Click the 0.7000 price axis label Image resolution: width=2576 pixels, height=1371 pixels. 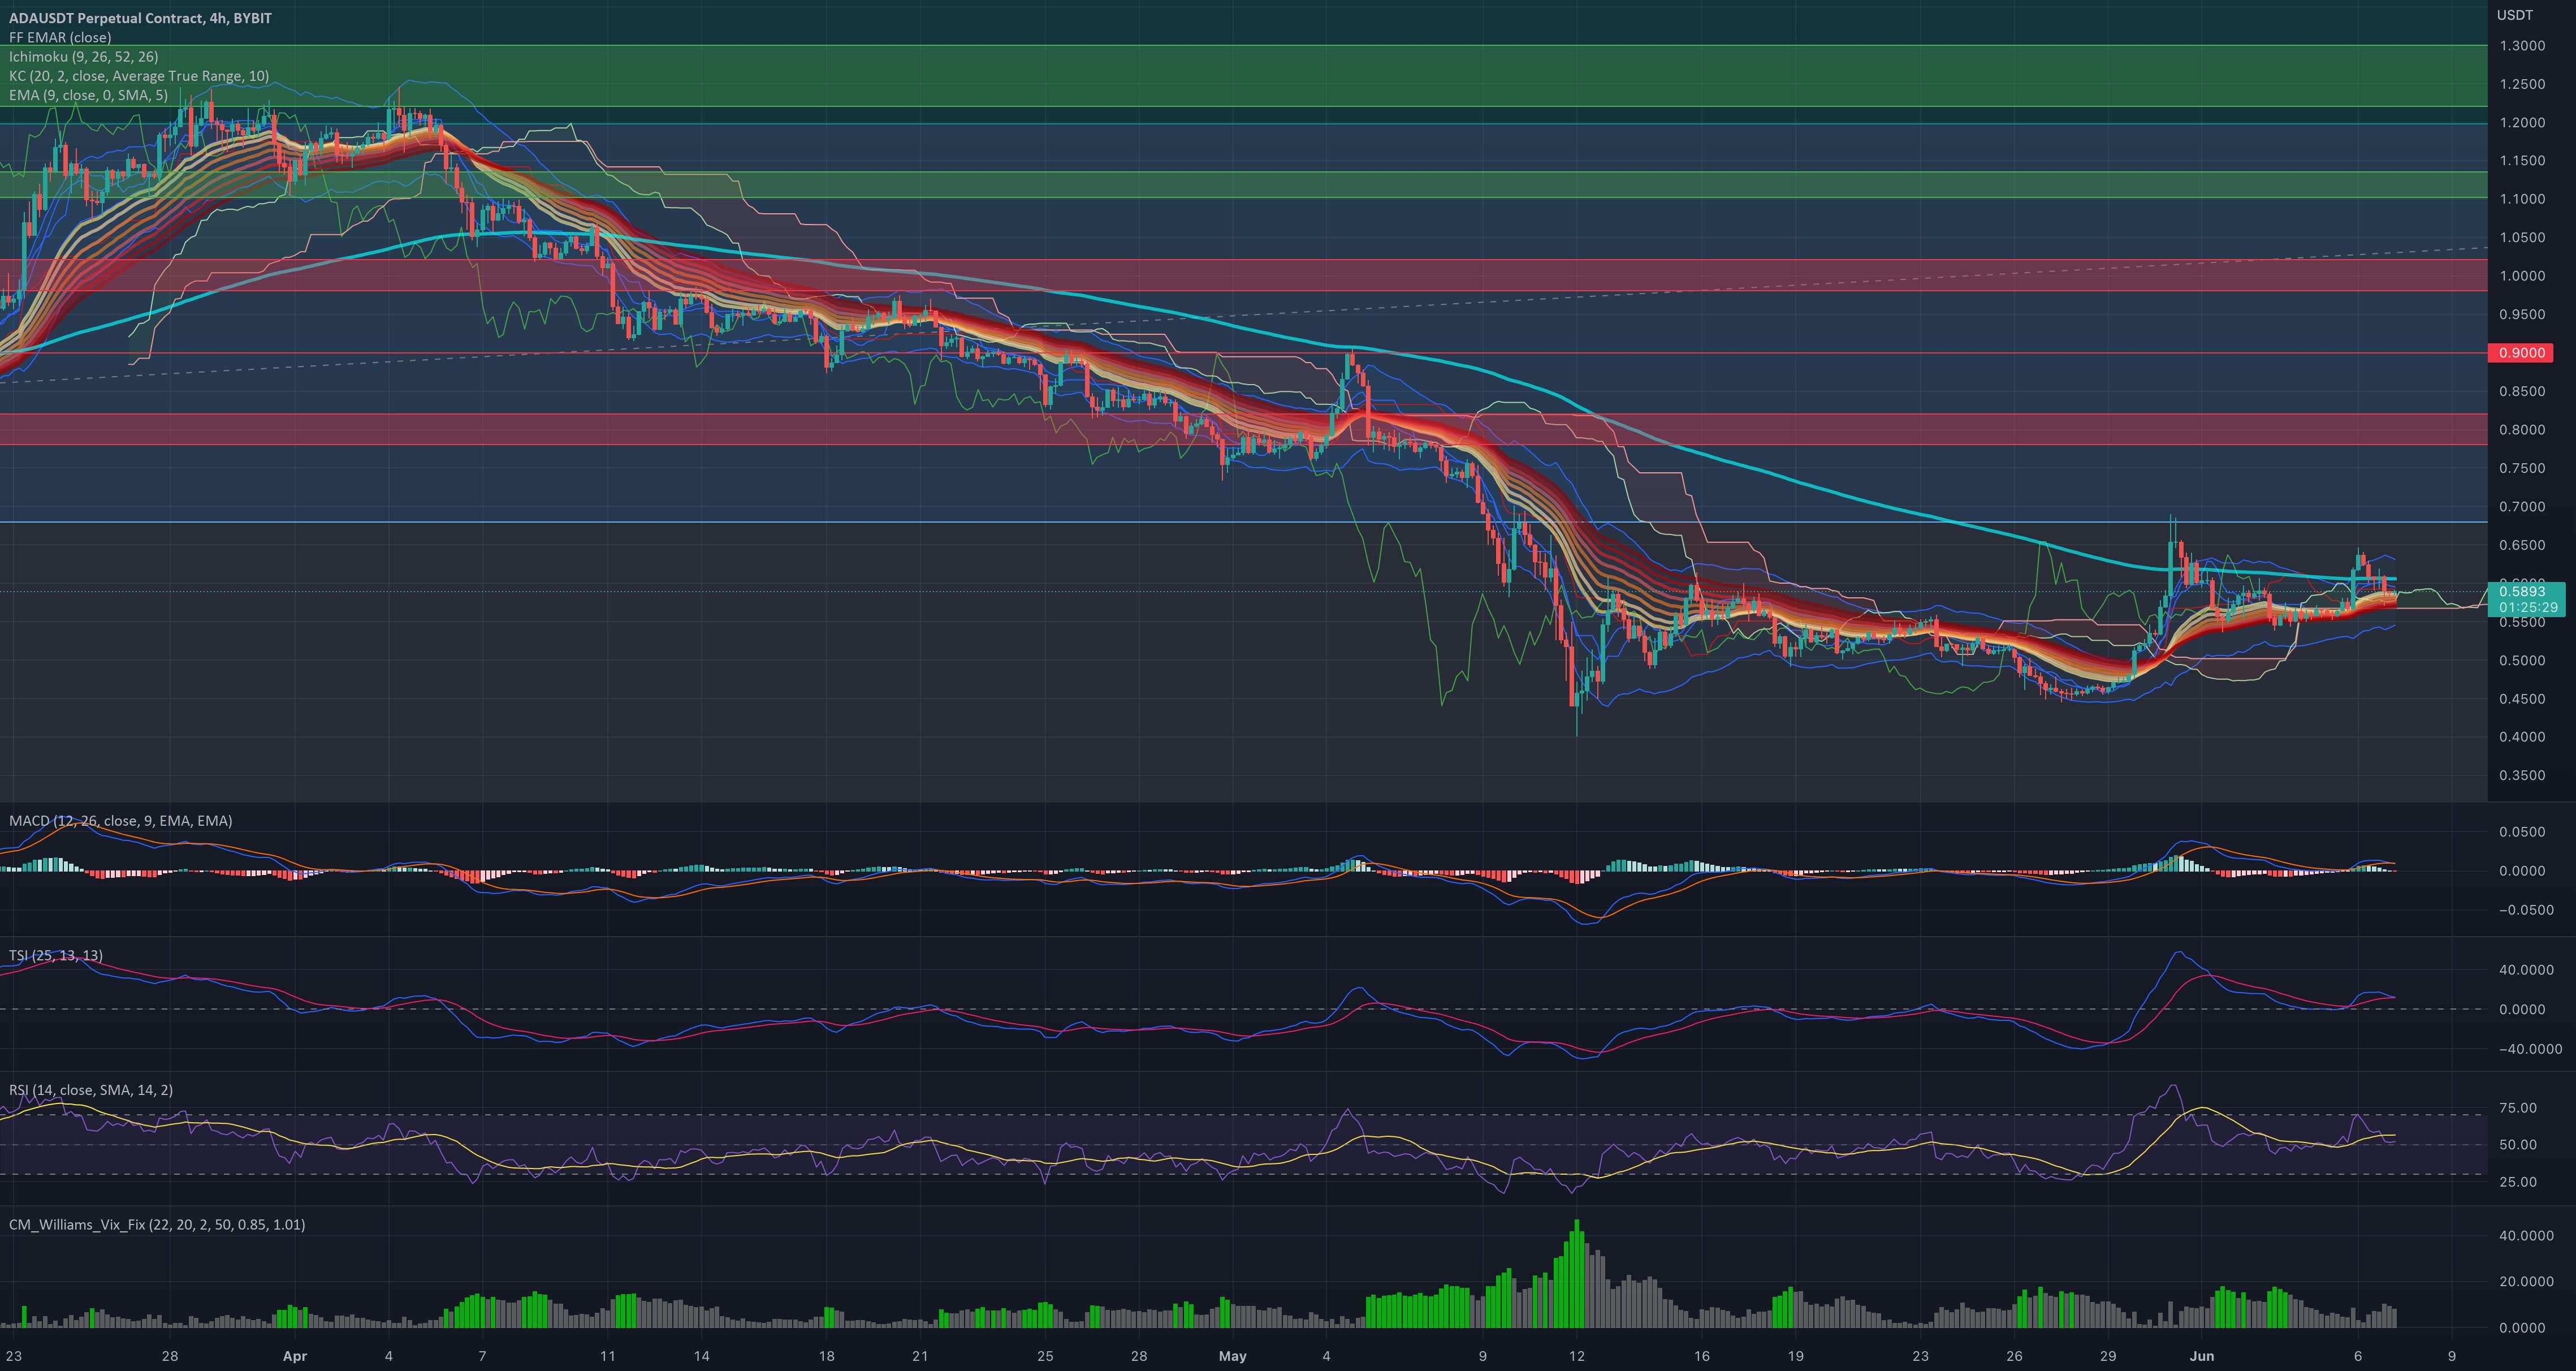[2522, 507]
